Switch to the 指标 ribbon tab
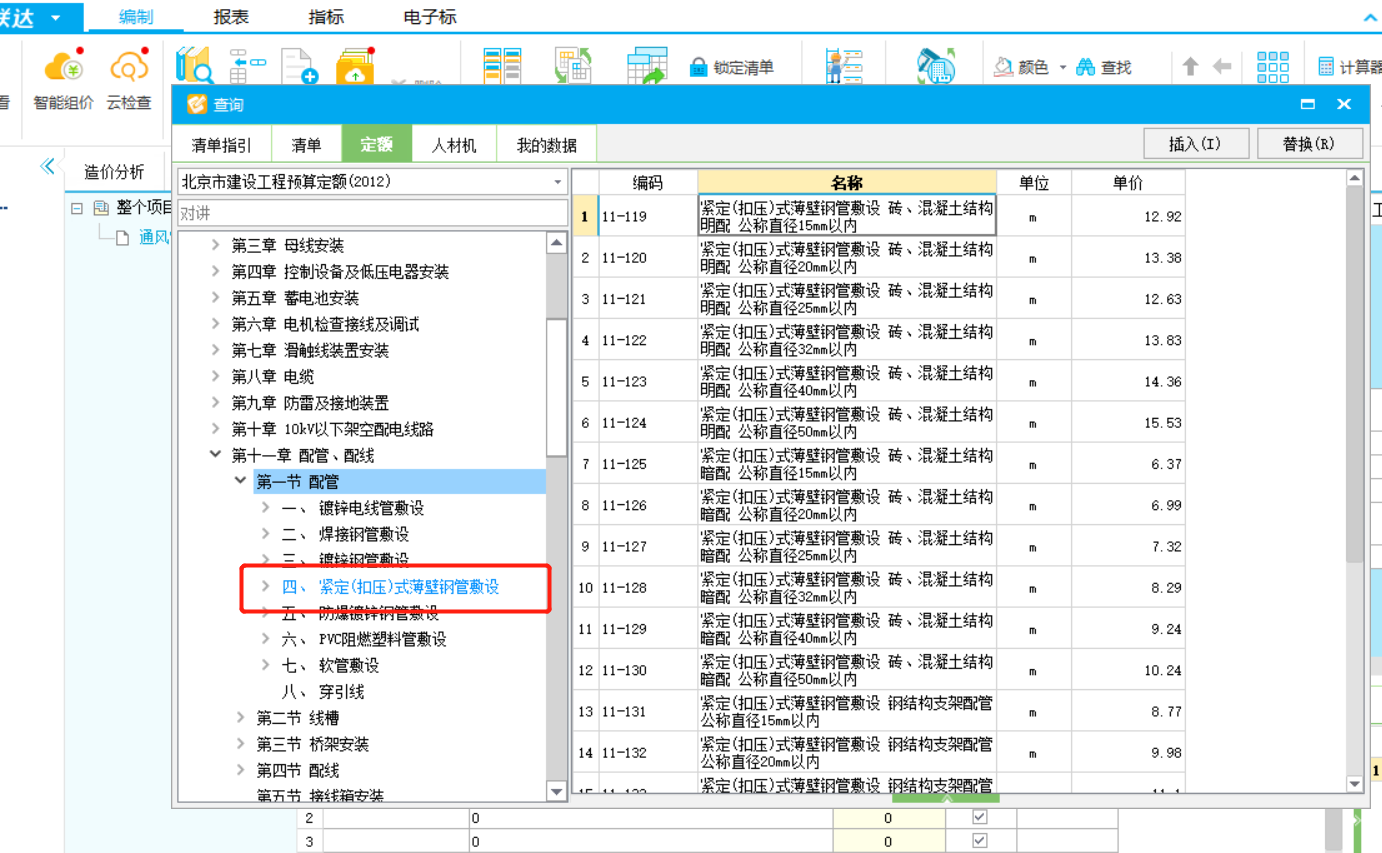This screenshot has width=1382, height=853. pos(326,18)
